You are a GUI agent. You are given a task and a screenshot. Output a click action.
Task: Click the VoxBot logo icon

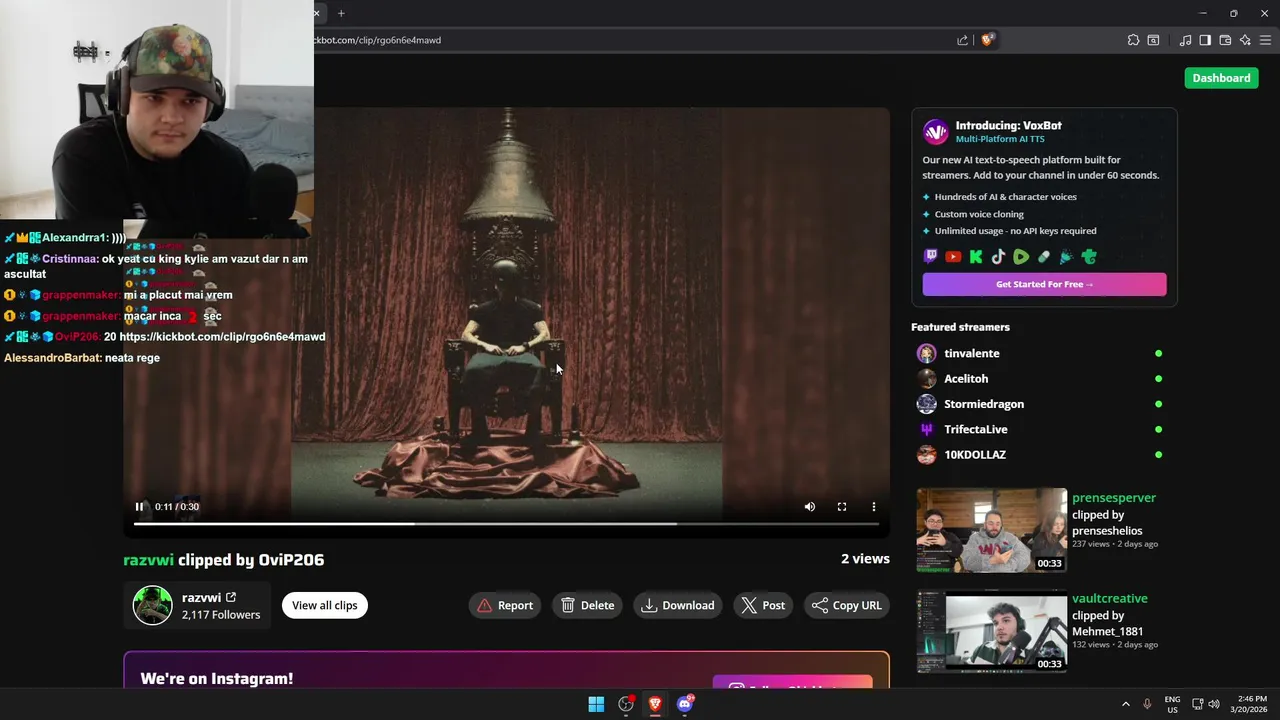935,132
